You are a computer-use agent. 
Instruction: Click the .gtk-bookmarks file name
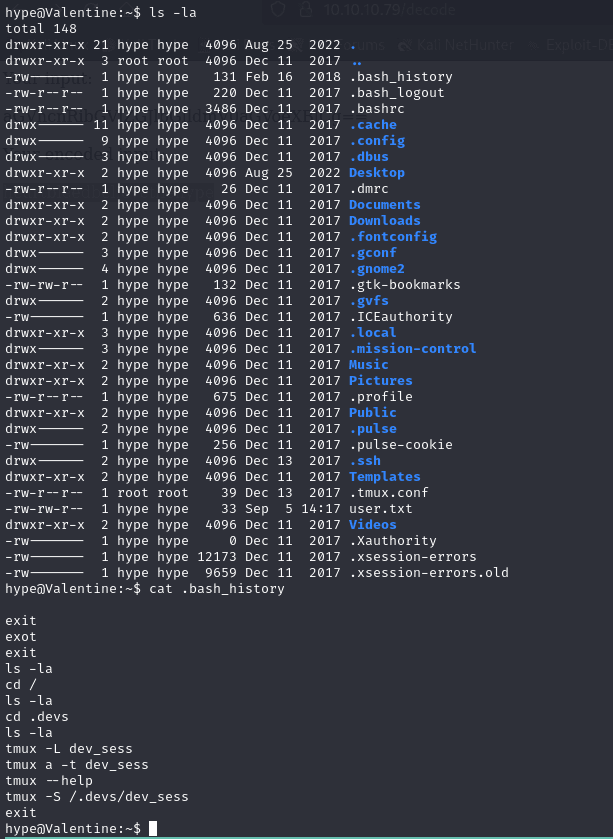point(404,285)
